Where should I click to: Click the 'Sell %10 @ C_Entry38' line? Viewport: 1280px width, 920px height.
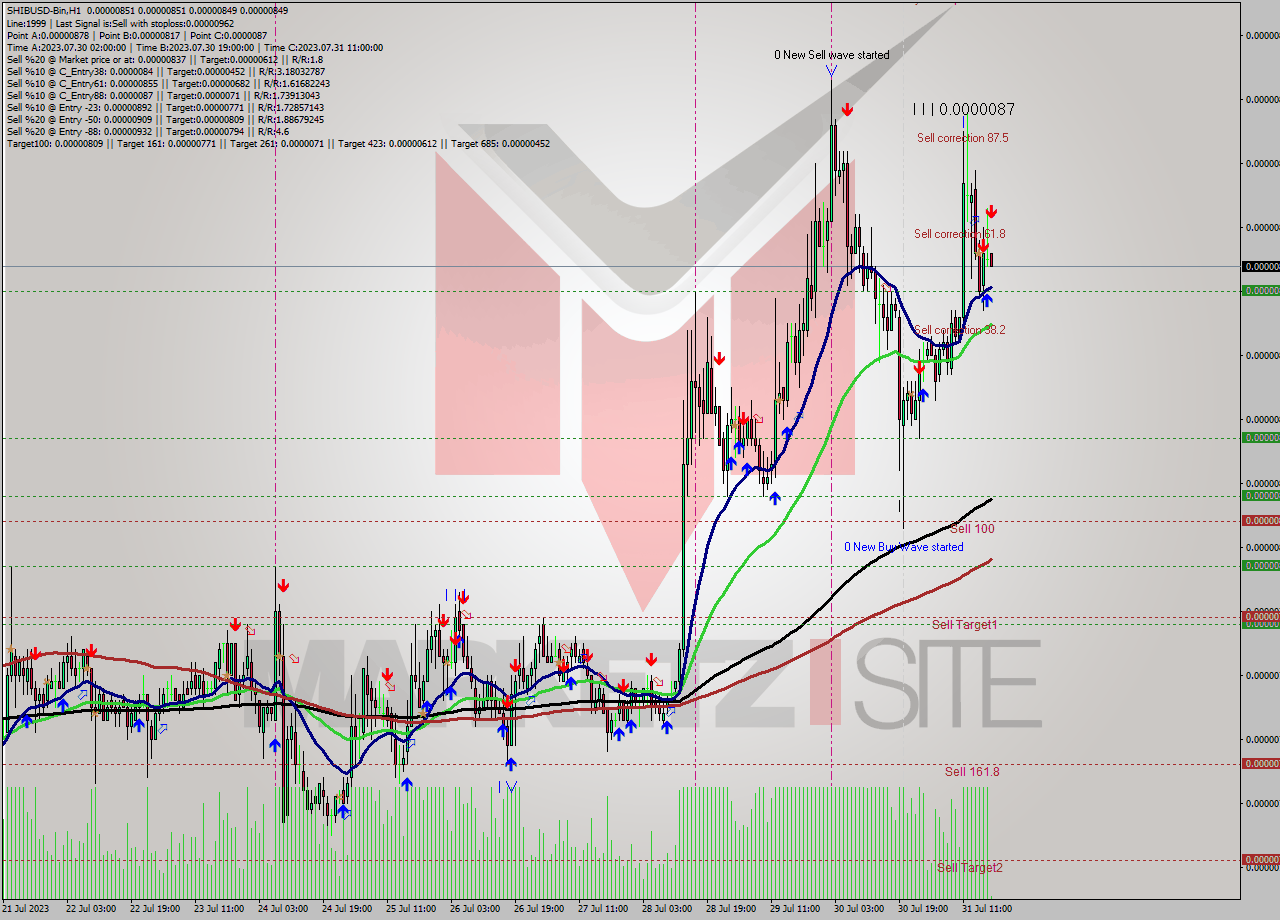(165, 71)
